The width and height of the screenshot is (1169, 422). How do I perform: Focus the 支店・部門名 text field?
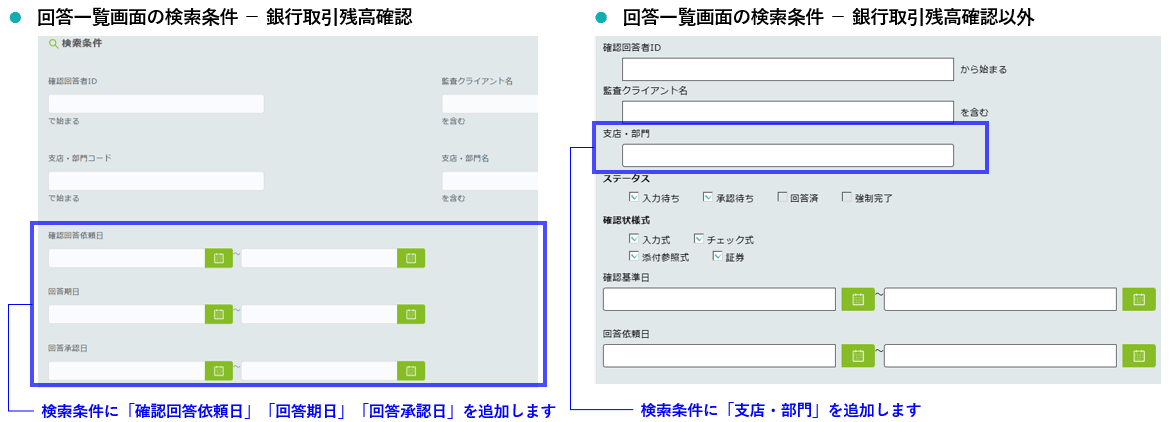click(489, 181)
